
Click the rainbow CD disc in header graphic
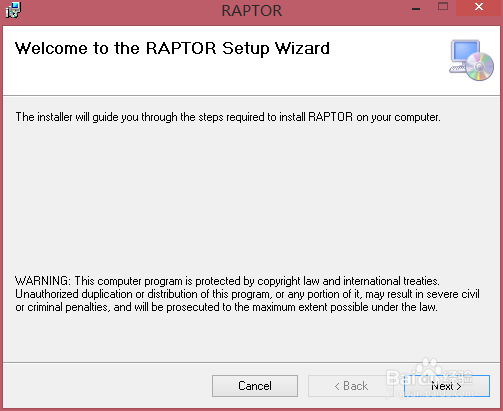pyautogui.click(x=480, y=67)
